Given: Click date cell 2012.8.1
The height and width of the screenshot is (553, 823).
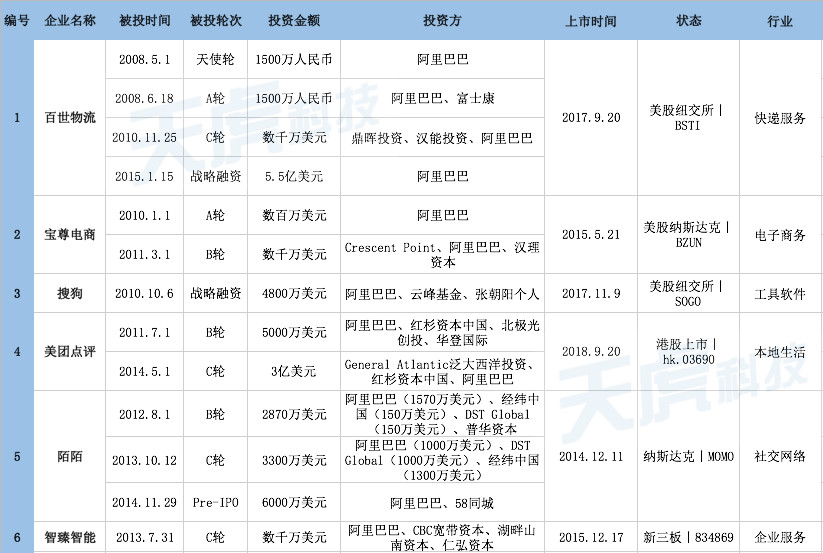Looking at the screenshot, I should [x=144, y=414].
